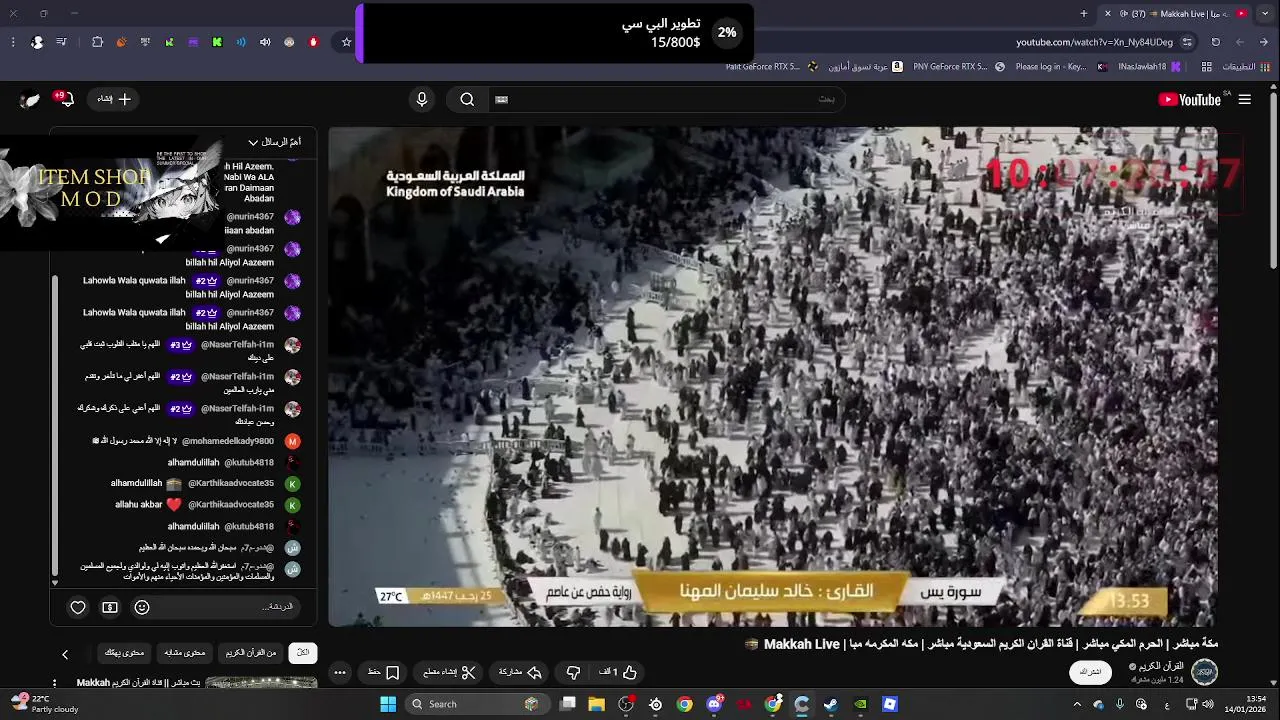Open YouTube notifications bell
Image resolution: width=1280 pixels, height=720 pixels.
click(x=66, y=99)
